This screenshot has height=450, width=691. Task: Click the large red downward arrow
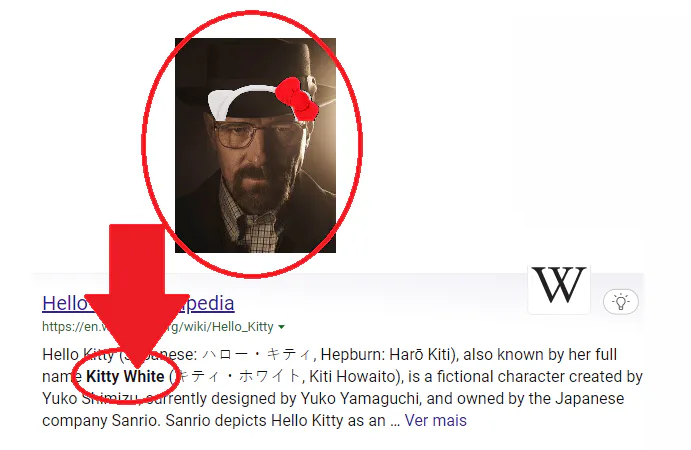pos(137,296)
